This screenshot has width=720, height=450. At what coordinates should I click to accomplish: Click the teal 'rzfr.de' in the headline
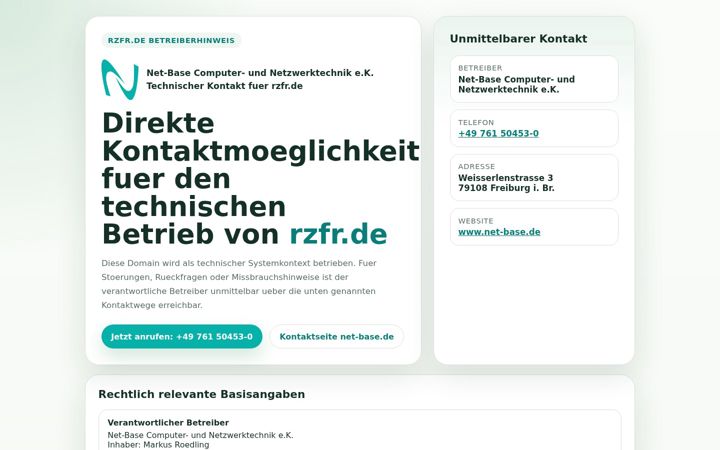[338, 234]
